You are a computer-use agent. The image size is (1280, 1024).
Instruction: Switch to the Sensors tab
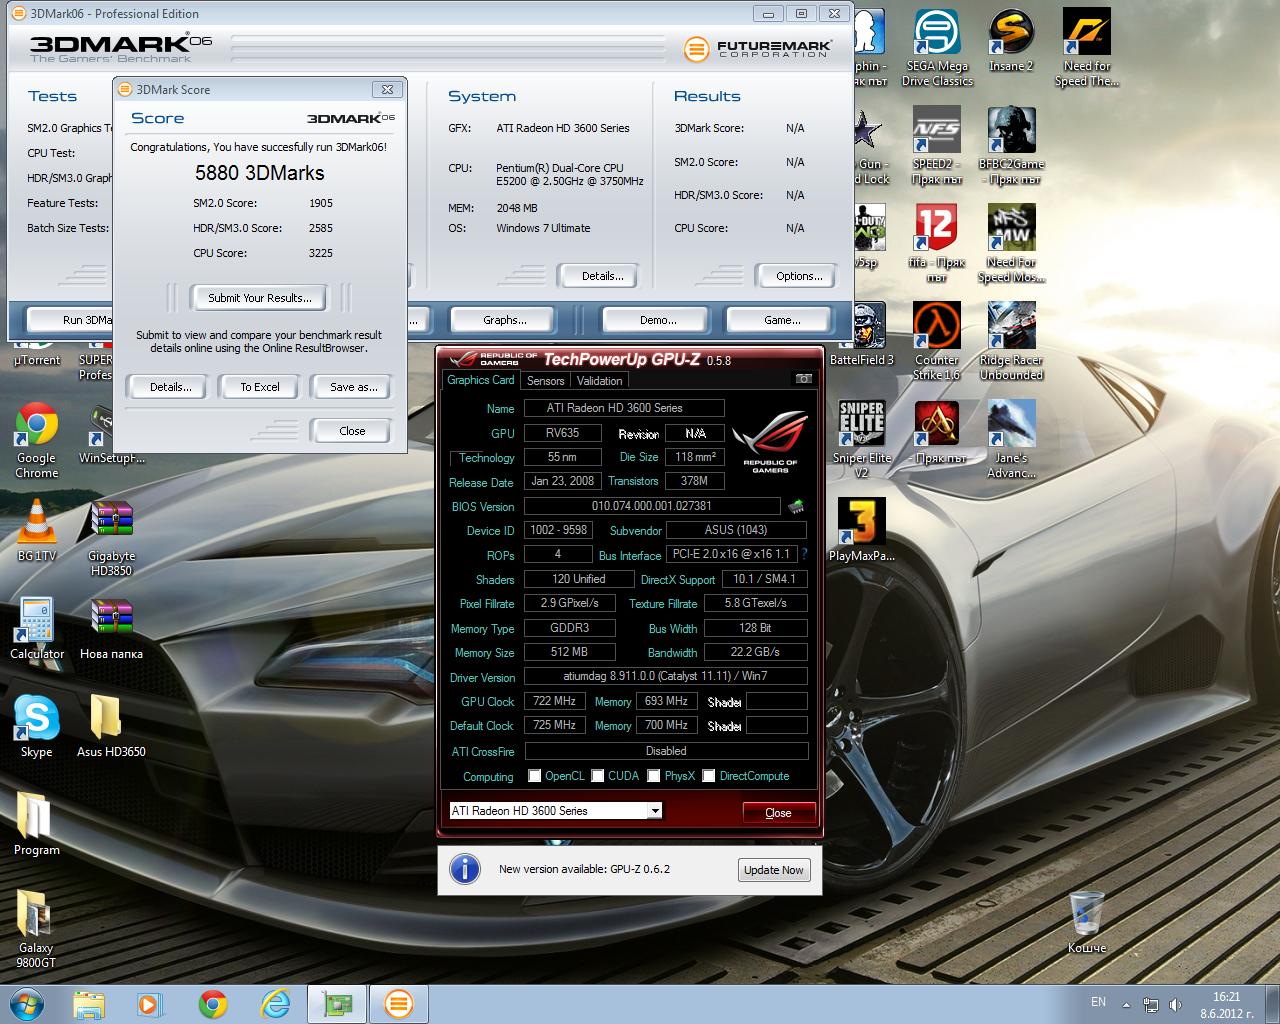coord(545,381)
